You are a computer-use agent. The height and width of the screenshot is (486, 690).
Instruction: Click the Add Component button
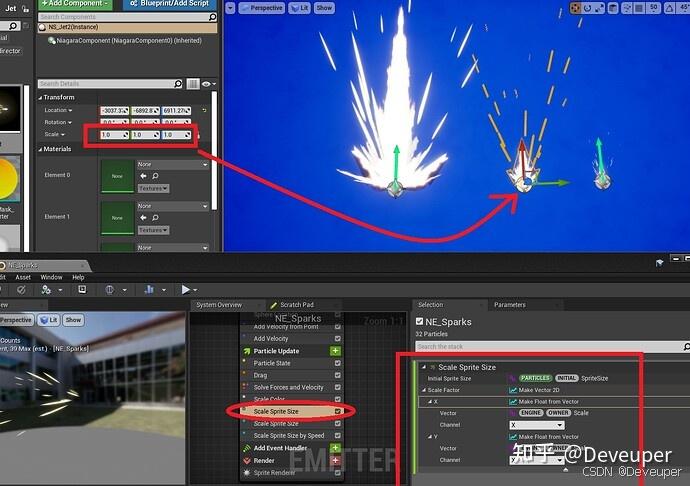coord(75,4)
